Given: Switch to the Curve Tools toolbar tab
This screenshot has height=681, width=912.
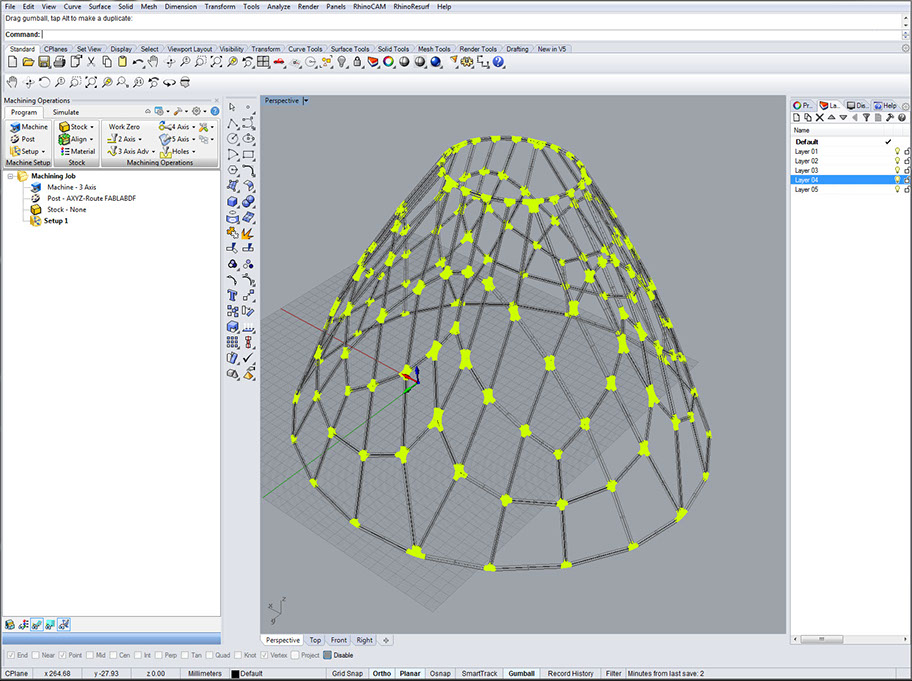Looking at the screenshot, I should pos(305,49).
